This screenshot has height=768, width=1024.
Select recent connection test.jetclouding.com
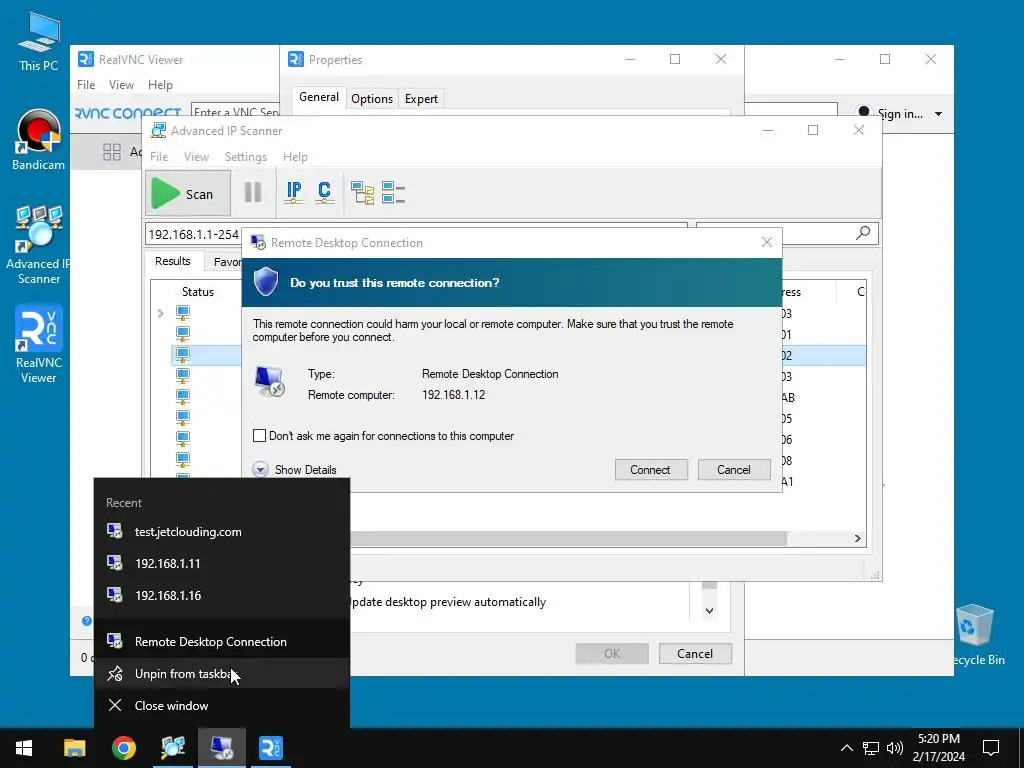click(222, 532)
